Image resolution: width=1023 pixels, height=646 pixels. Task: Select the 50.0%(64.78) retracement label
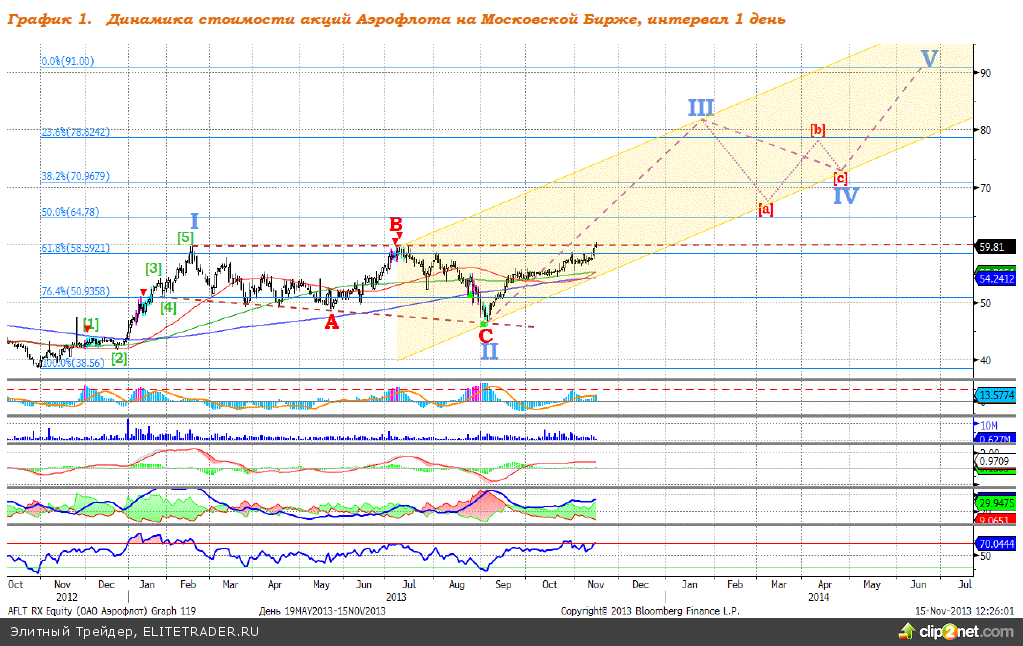(70, 212)
